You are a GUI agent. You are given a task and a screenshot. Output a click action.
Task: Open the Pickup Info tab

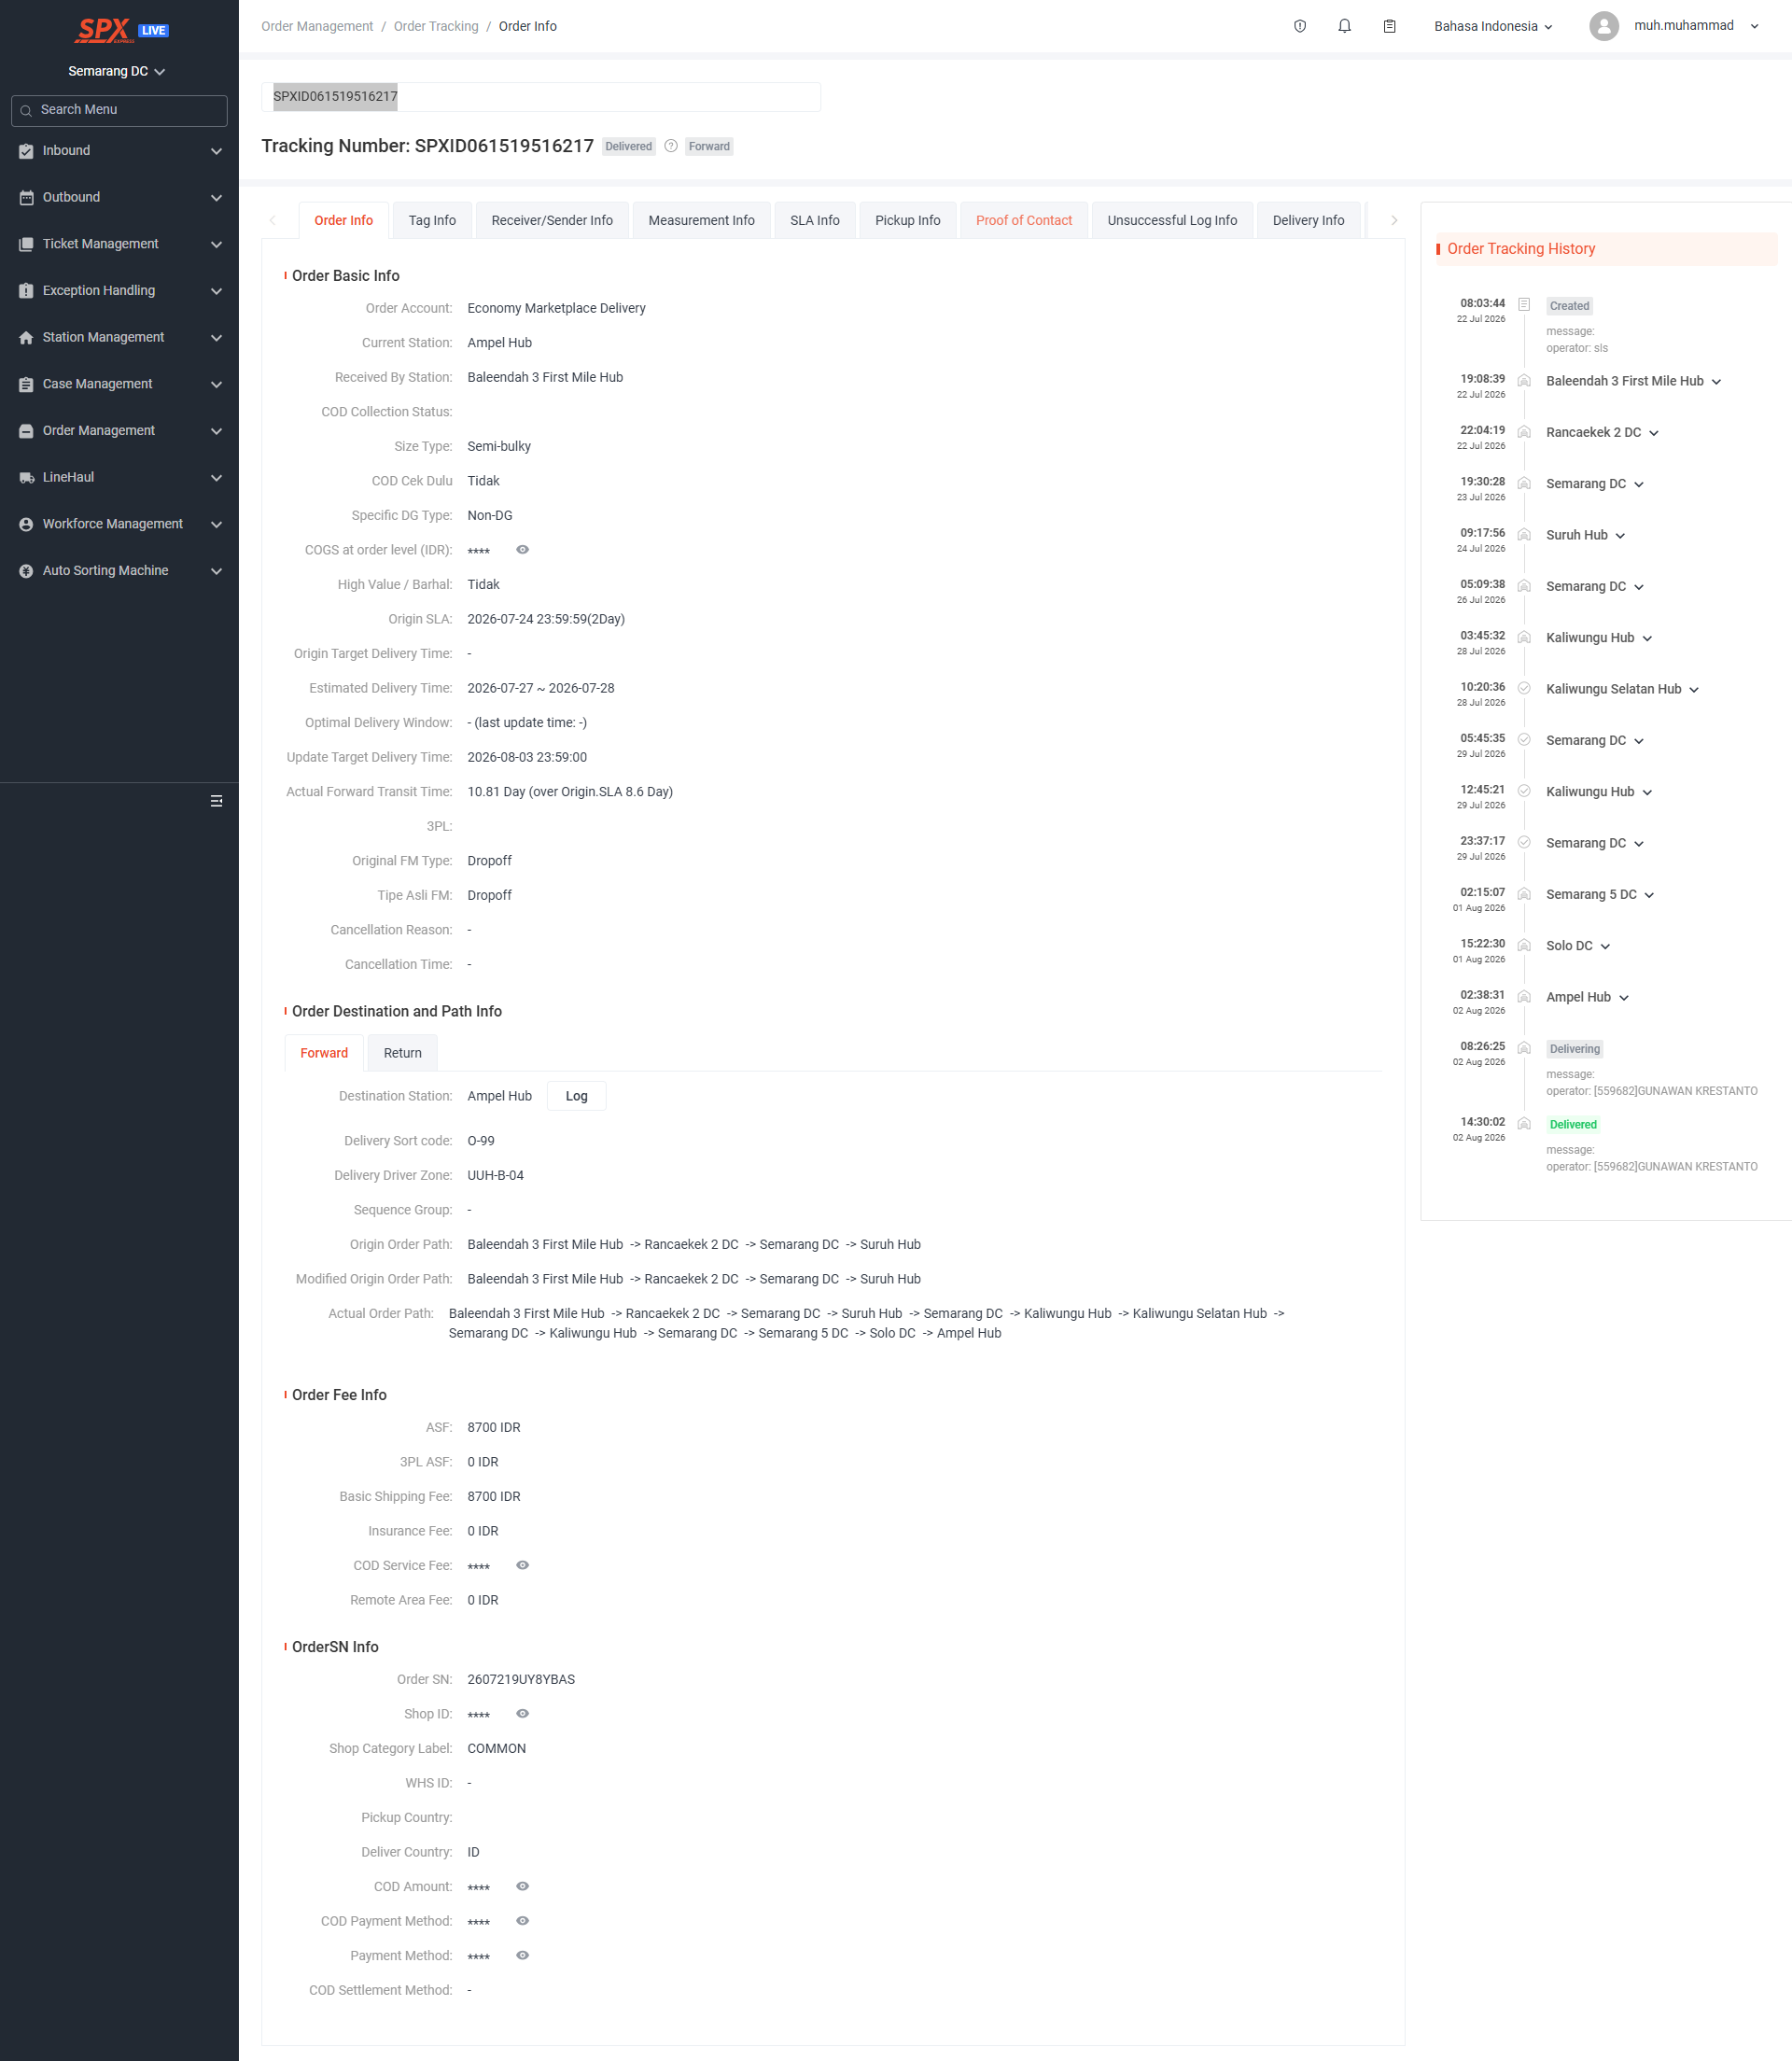[908, 220]
